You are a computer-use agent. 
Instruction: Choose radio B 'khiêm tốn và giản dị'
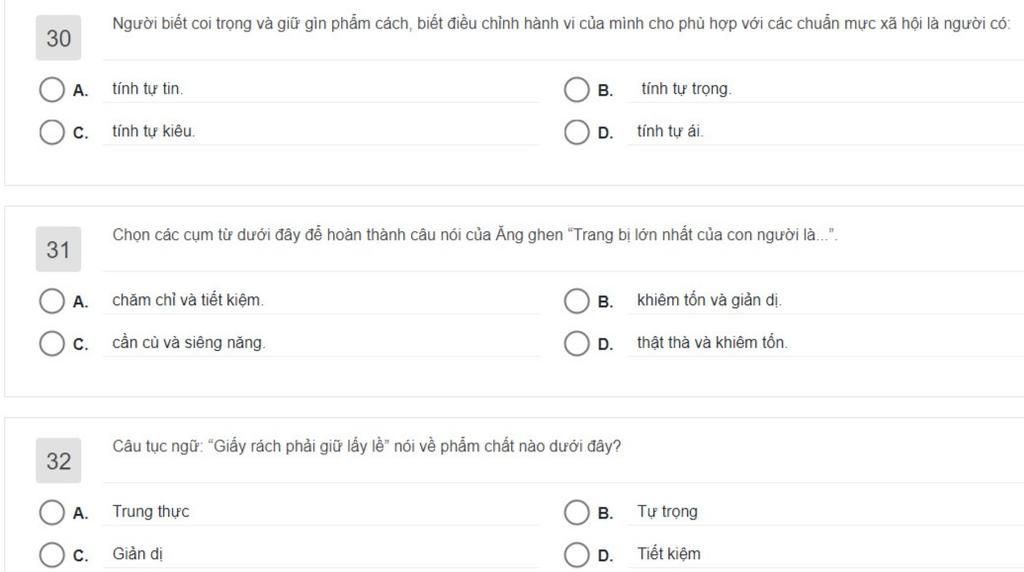tap(577, 301)
